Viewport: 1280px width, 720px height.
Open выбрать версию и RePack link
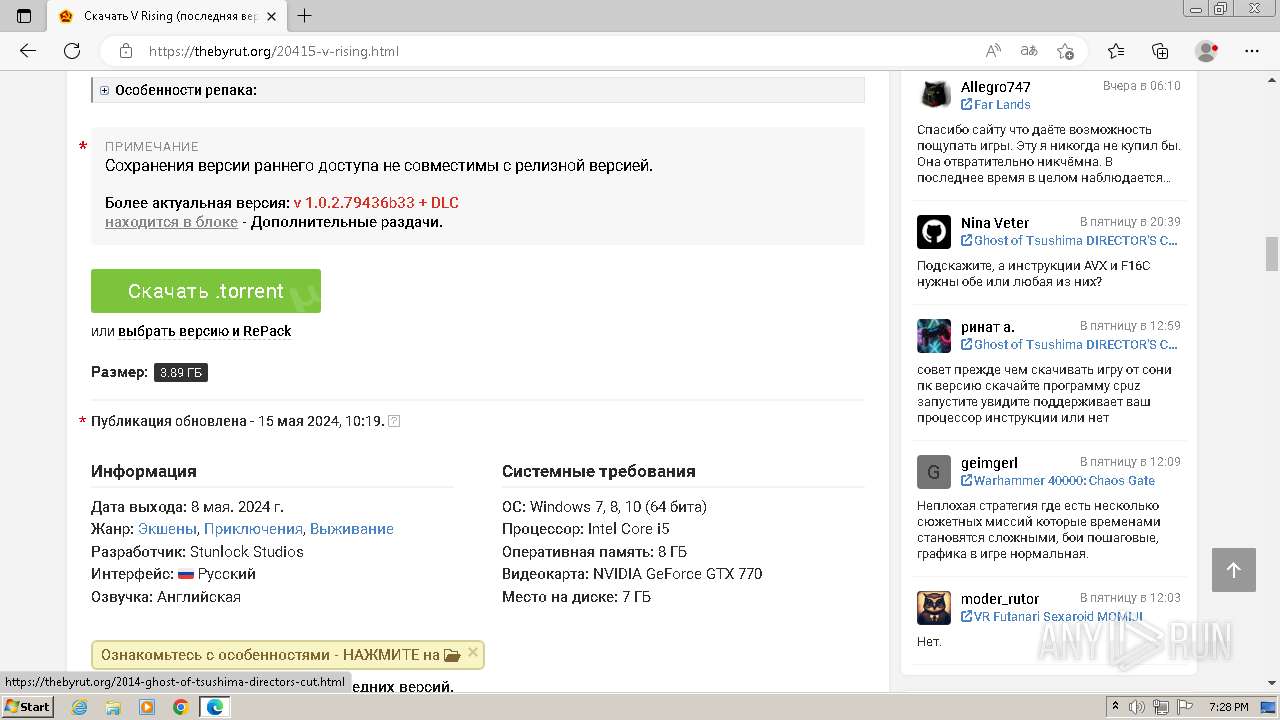(205, 331)
